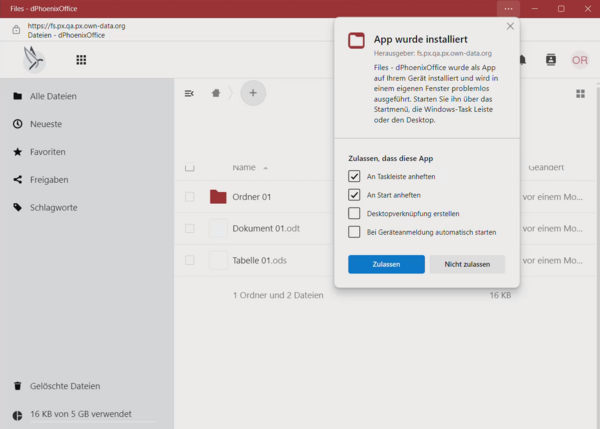Select the Dokument 01.odt row checkbox
The image size is (600, 429).
[189, 228]
